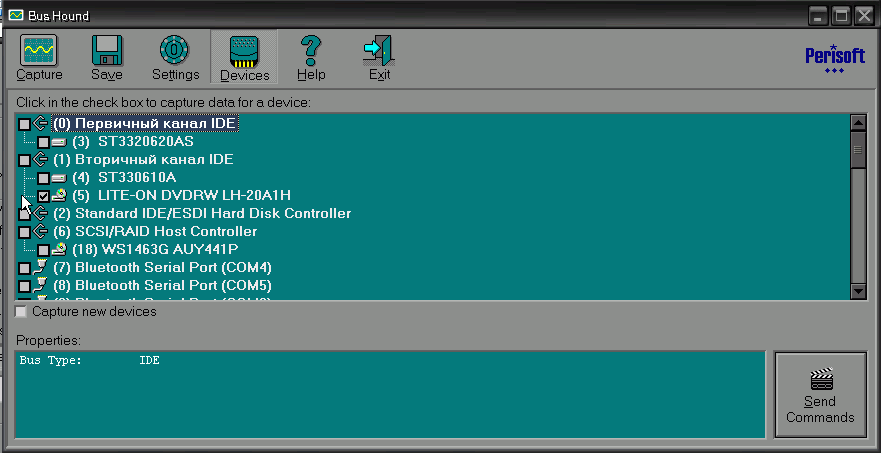Select the (0) Первичный канал IDE row
The image size is (881, 453).
pyautogui.click(x=145, y=123)
